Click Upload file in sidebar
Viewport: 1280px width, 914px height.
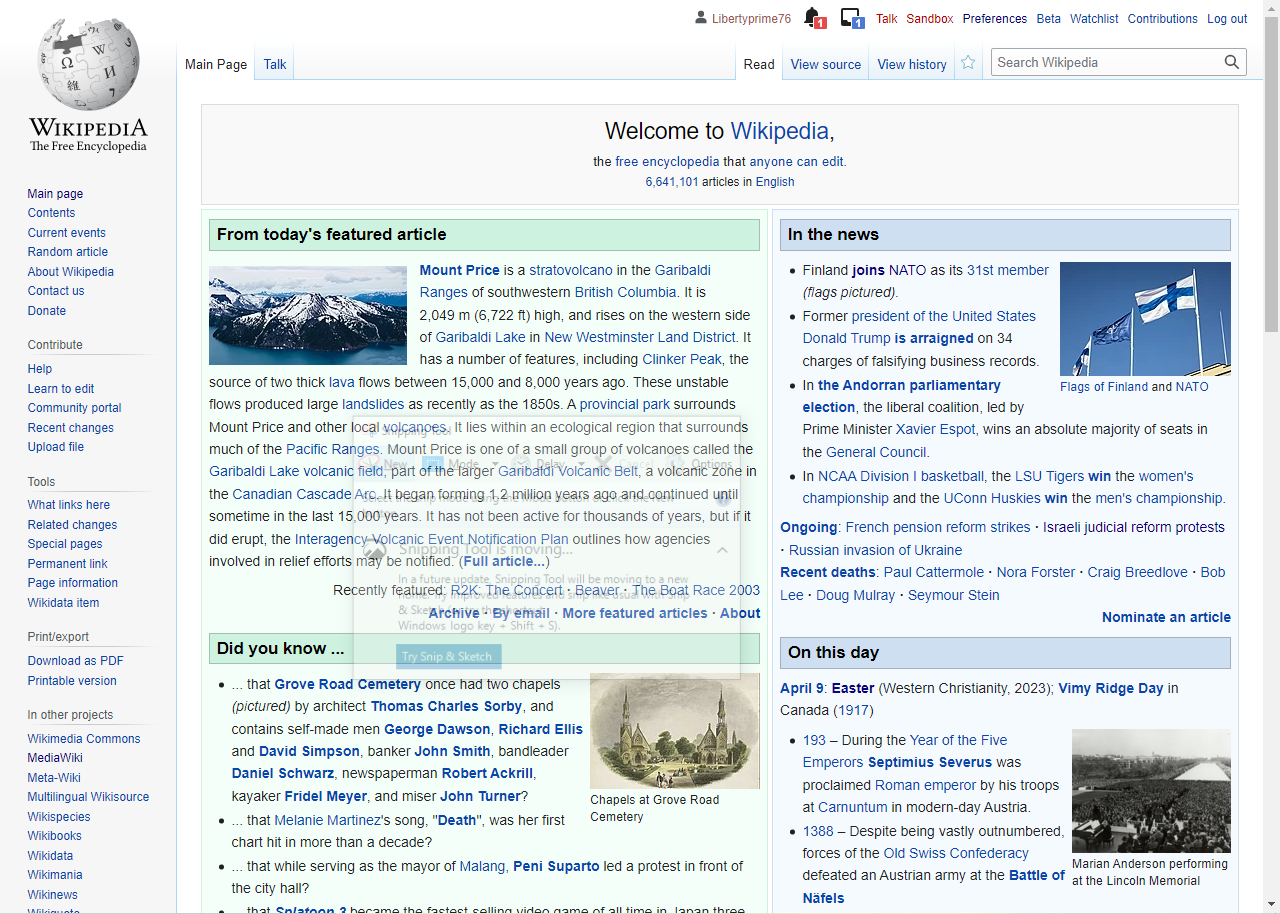[56, 447]
